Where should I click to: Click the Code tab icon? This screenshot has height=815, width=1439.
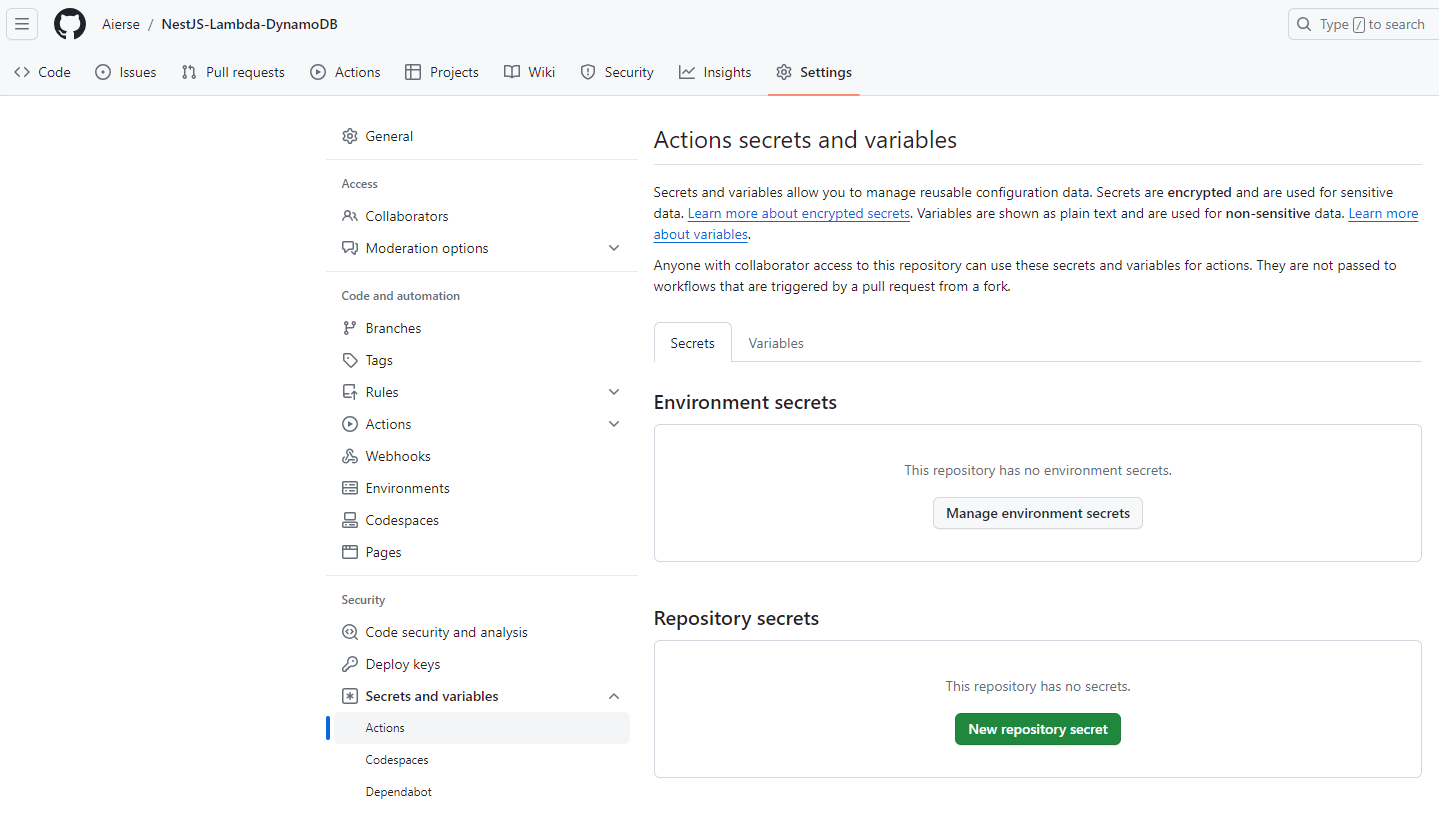22,72
